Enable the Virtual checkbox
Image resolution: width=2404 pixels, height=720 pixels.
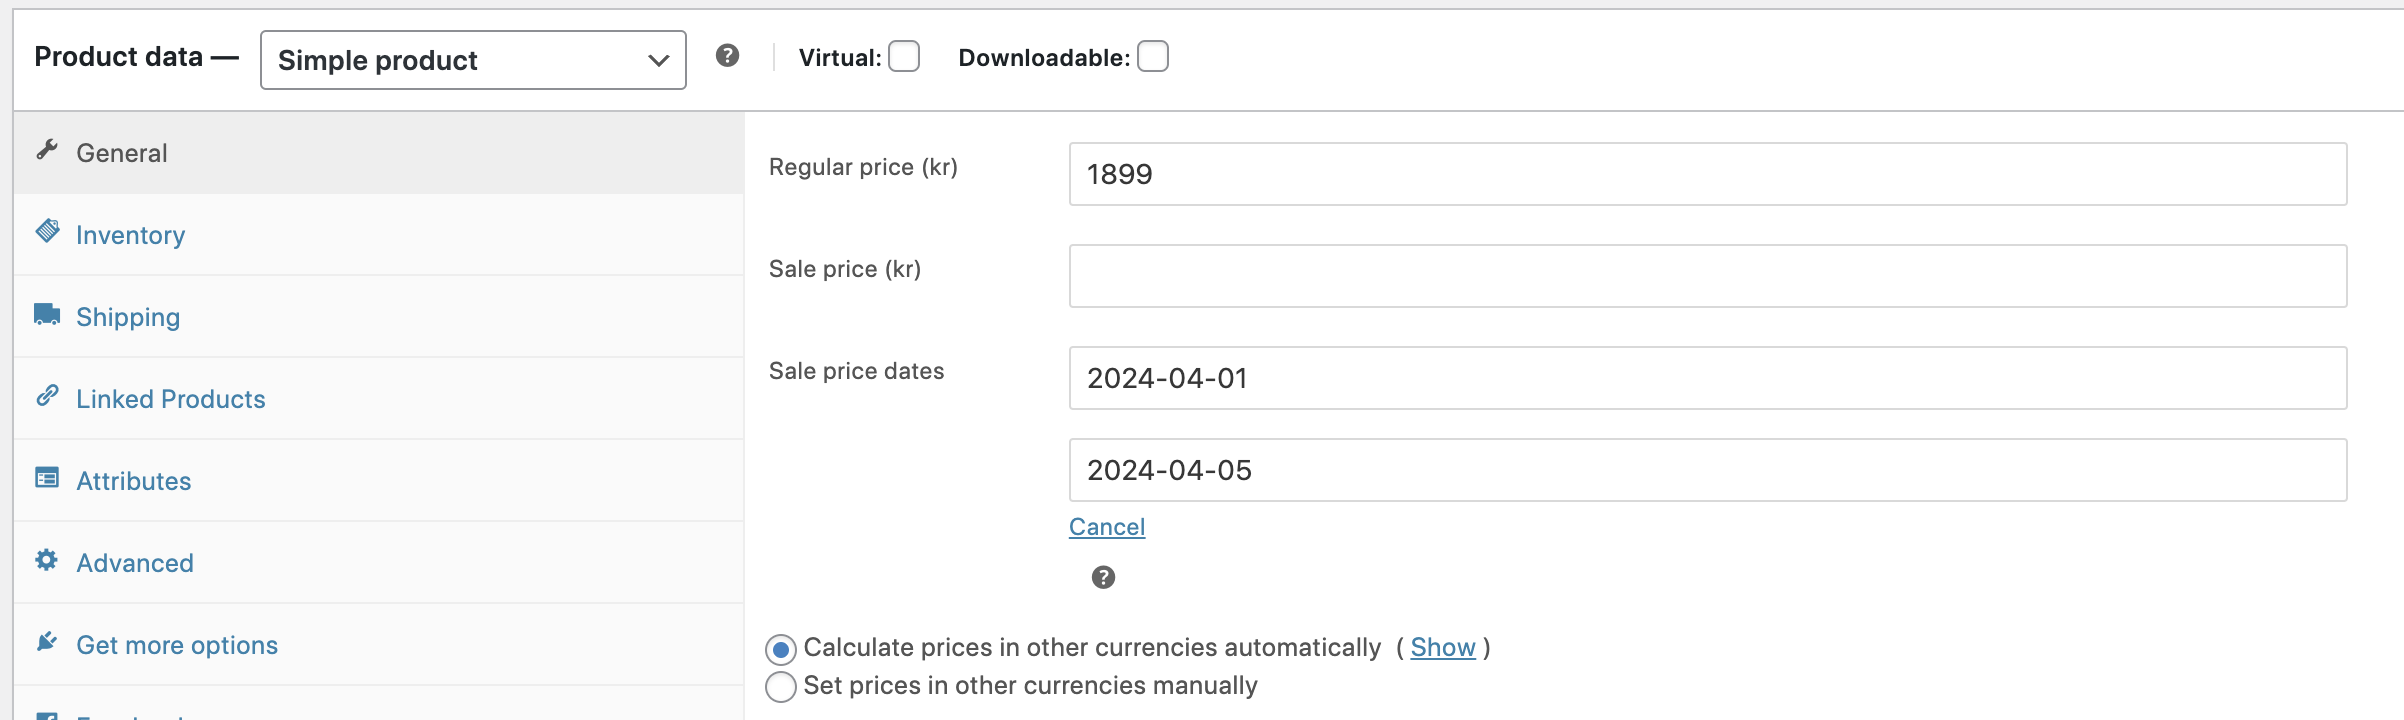904,56
